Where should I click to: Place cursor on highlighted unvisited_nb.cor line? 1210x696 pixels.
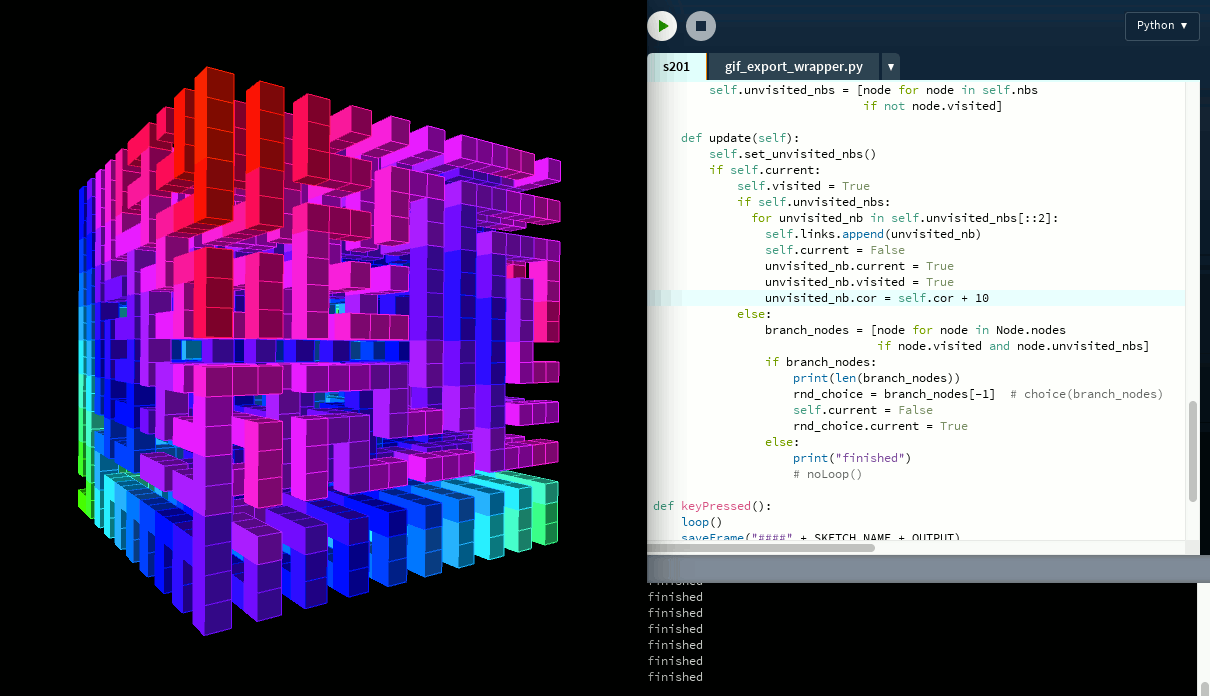pyautogui.click(x=877, y=298)
